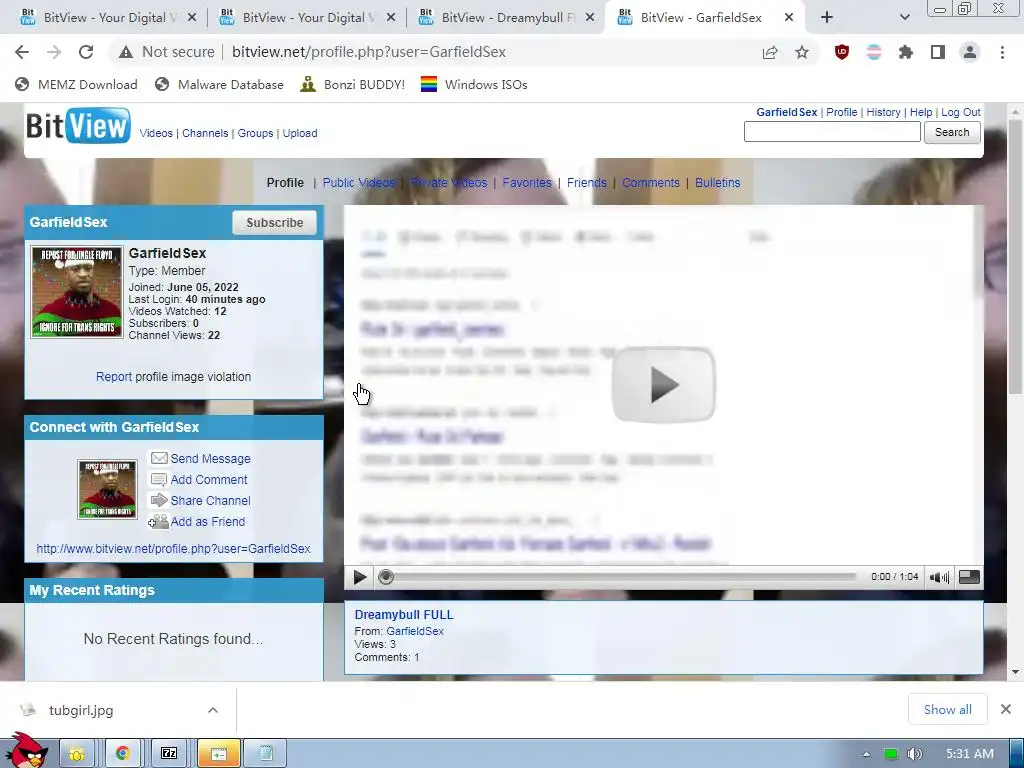Click the From GarfieldSex uploader link

pyautogui.click(x=415, y=631)
